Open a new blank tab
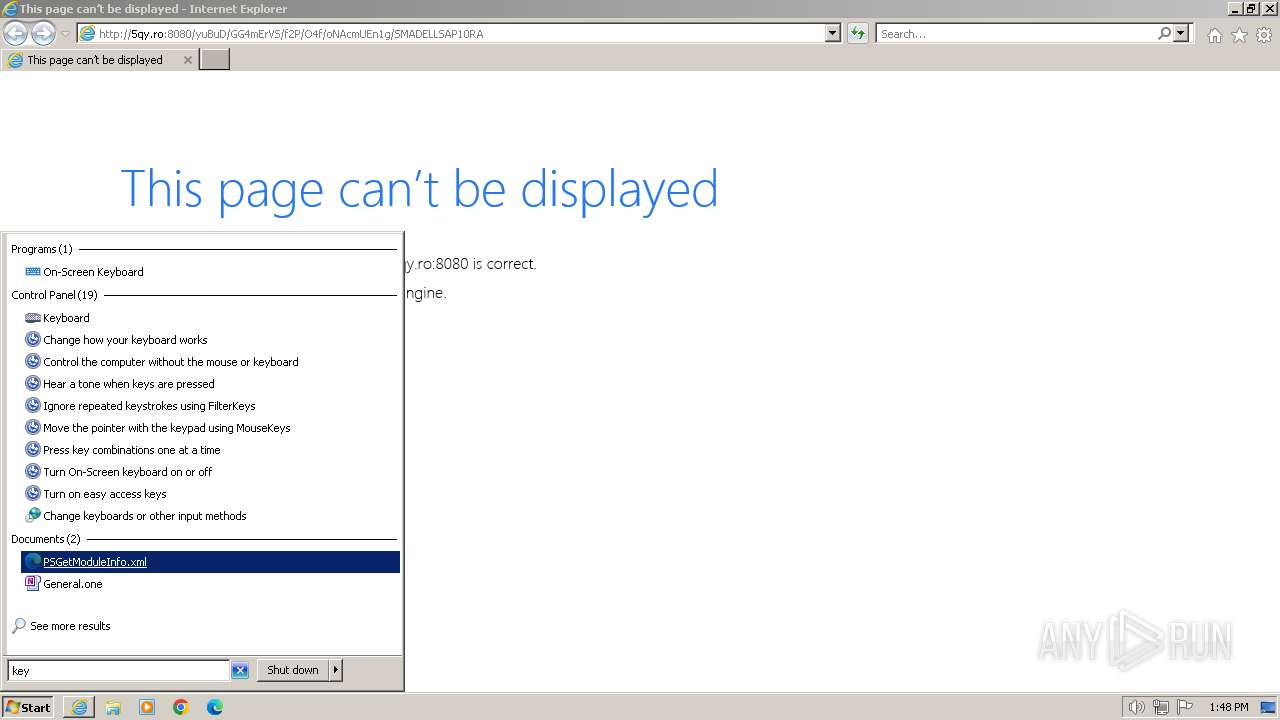 [215, 60]
